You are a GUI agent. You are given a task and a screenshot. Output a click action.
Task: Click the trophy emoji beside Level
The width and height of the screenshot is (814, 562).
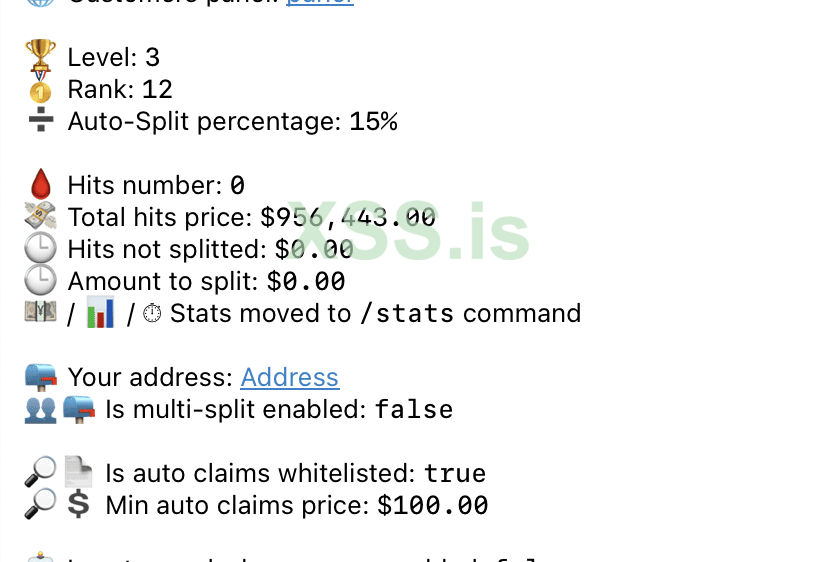(x=40, y=58)
